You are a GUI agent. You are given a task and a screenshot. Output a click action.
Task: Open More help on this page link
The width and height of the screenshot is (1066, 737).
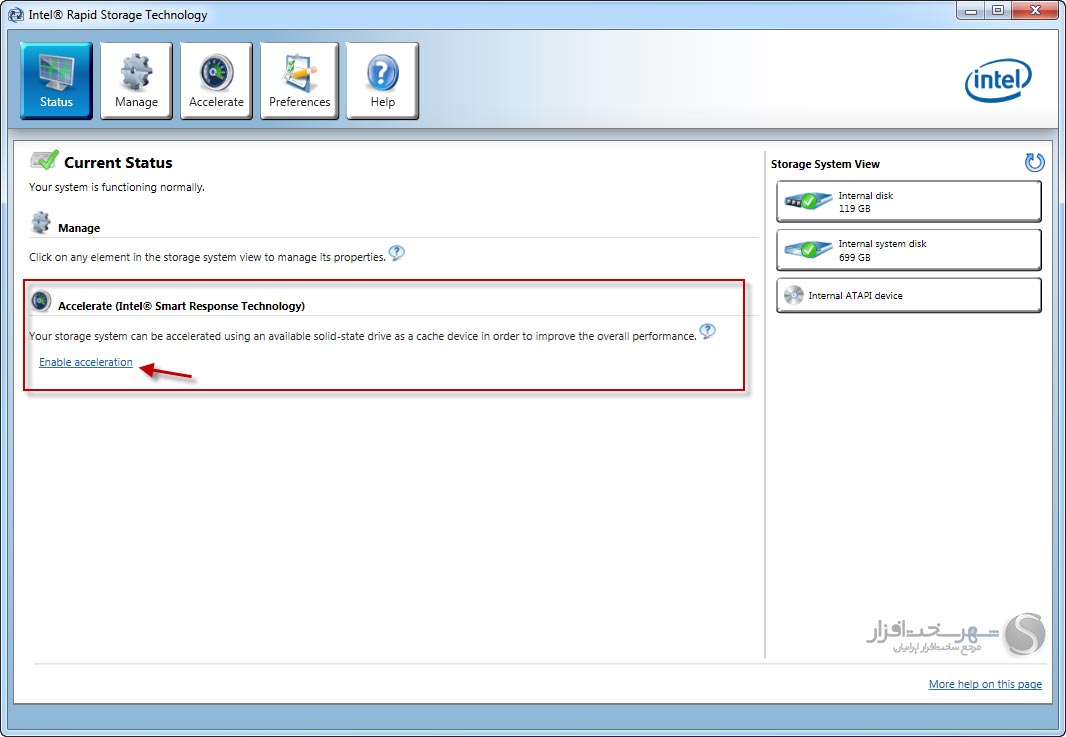[x=985, y=684]
